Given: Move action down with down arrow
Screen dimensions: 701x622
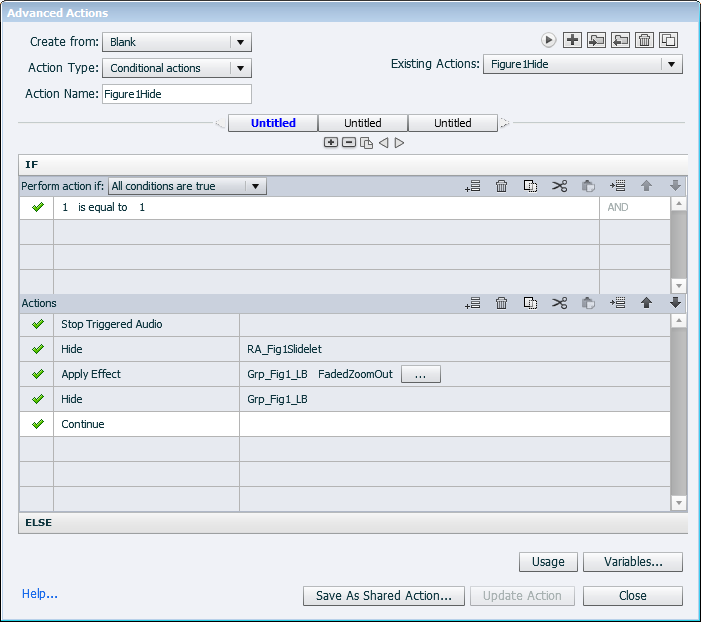Looking at the screenshot, I should [675, 303].
